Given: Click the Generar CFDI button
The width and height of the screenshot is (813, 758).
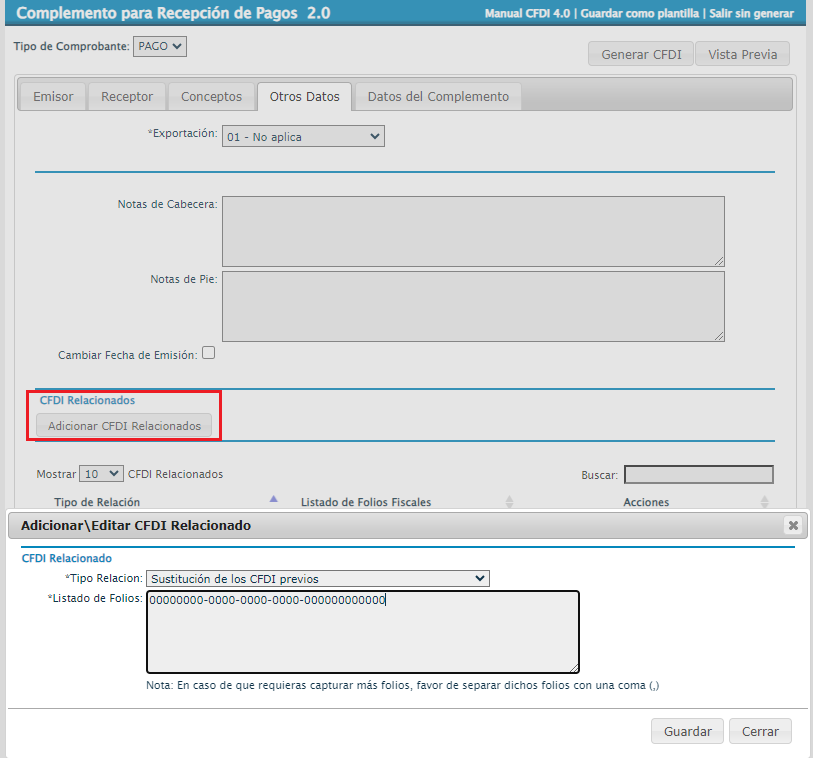Looking at the screenshot, I should [641, 54].
